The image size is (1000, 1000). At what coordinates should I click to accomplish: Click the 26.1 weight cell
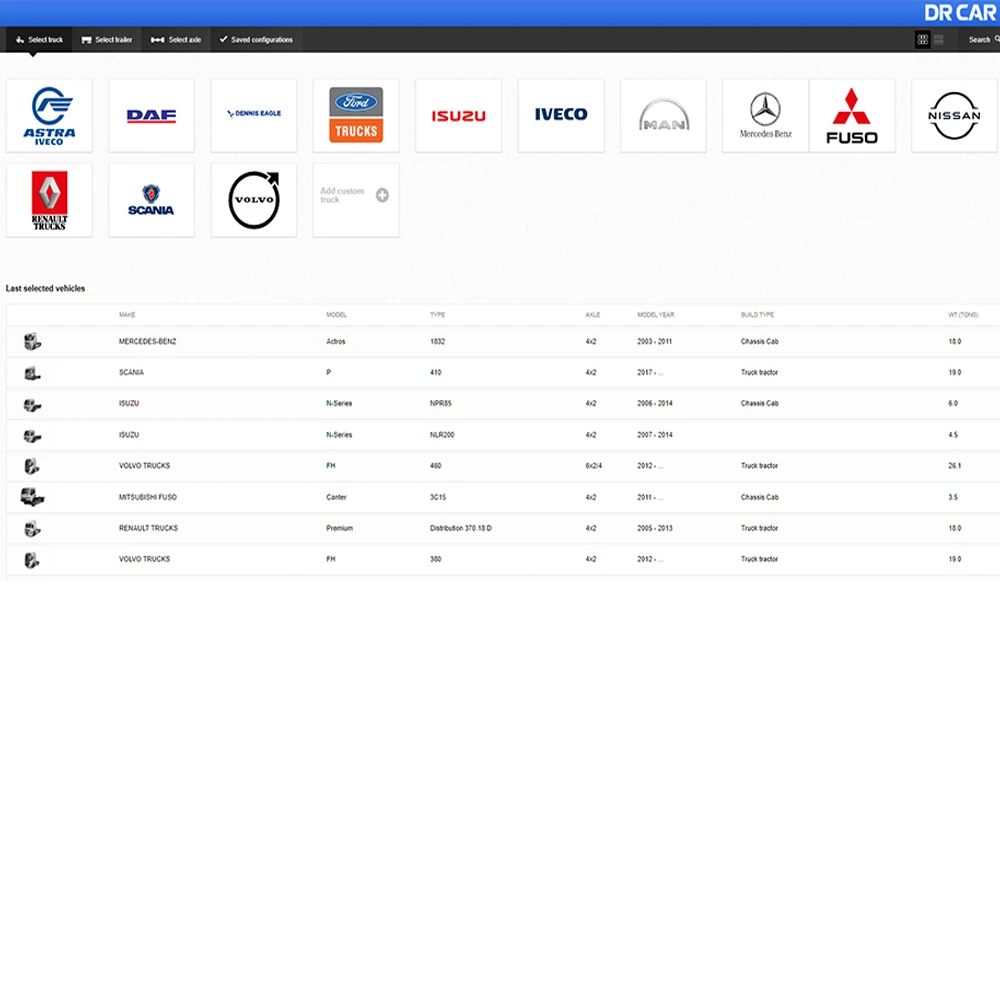(x=954, y=466)
